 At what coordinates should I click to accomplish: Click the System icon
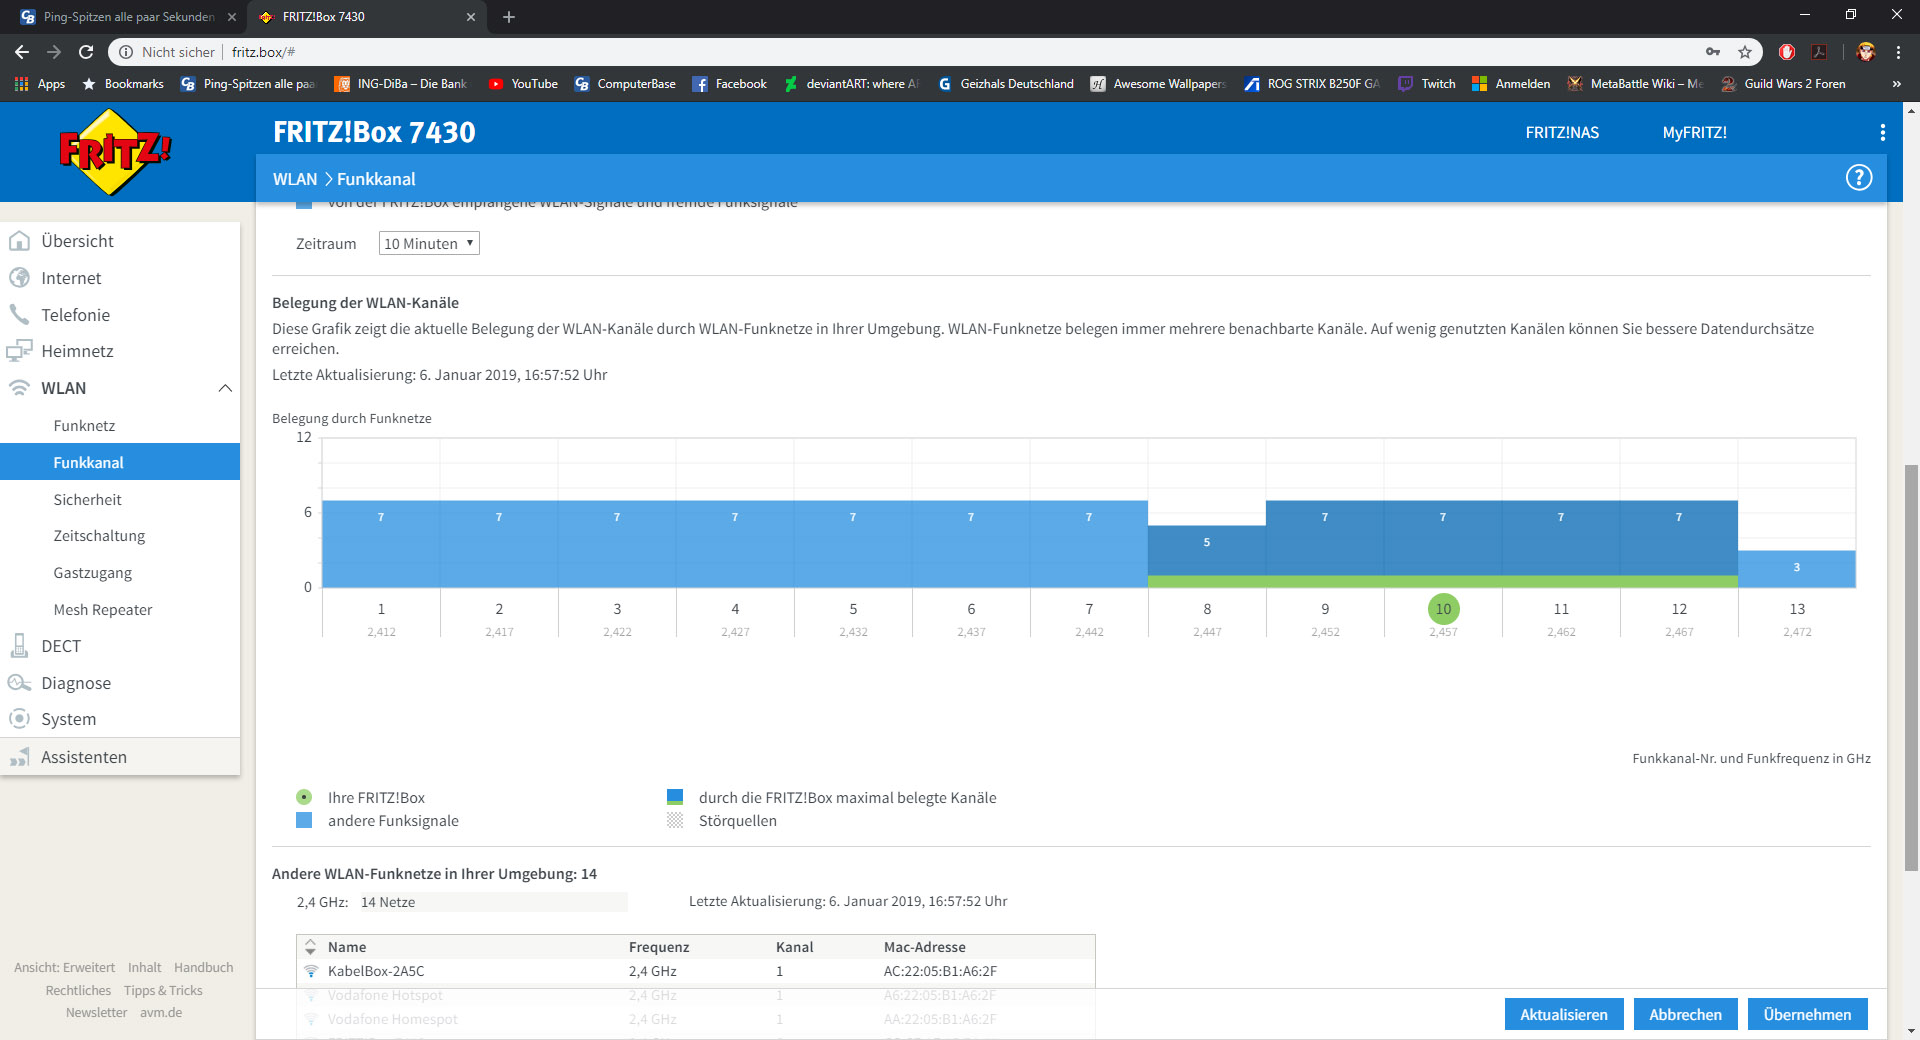pyautogui.click(x=19, y=719)
